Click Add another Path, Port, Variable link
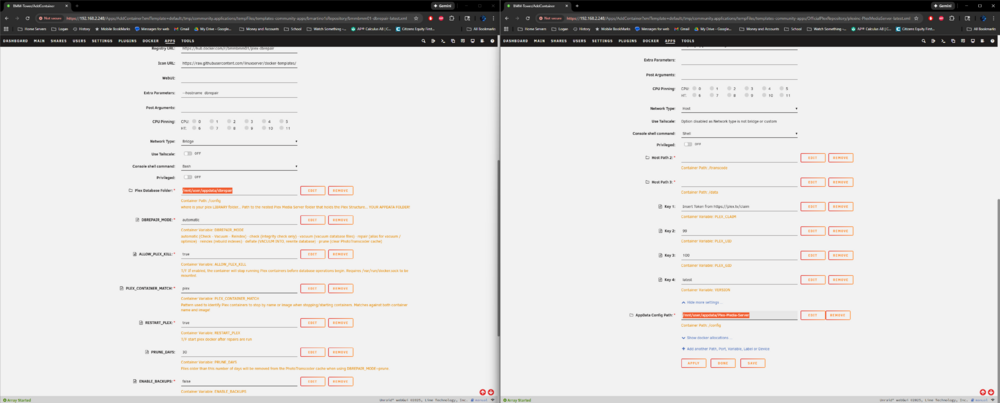 726,349
